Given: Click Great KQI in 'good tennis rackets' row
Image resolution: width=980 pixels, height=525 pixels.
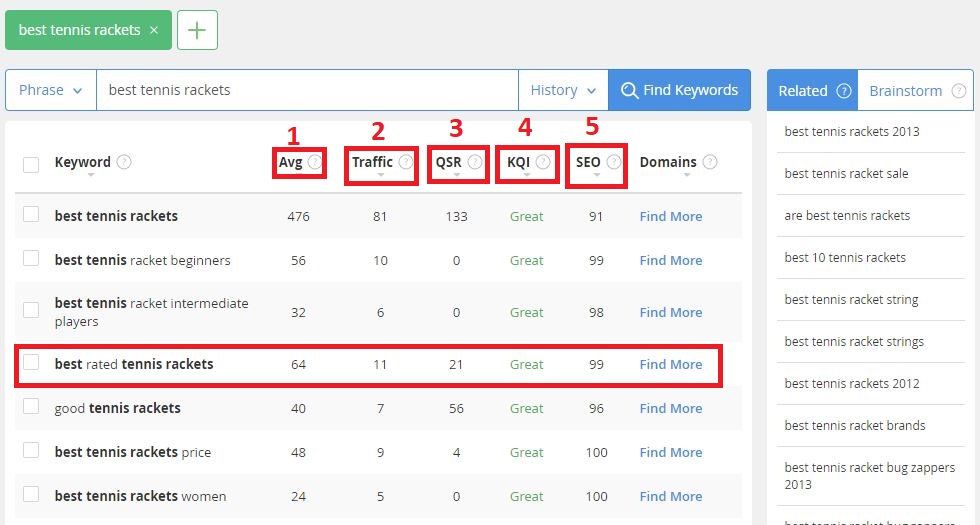Looking at the screenshot, I should (526, 408).
